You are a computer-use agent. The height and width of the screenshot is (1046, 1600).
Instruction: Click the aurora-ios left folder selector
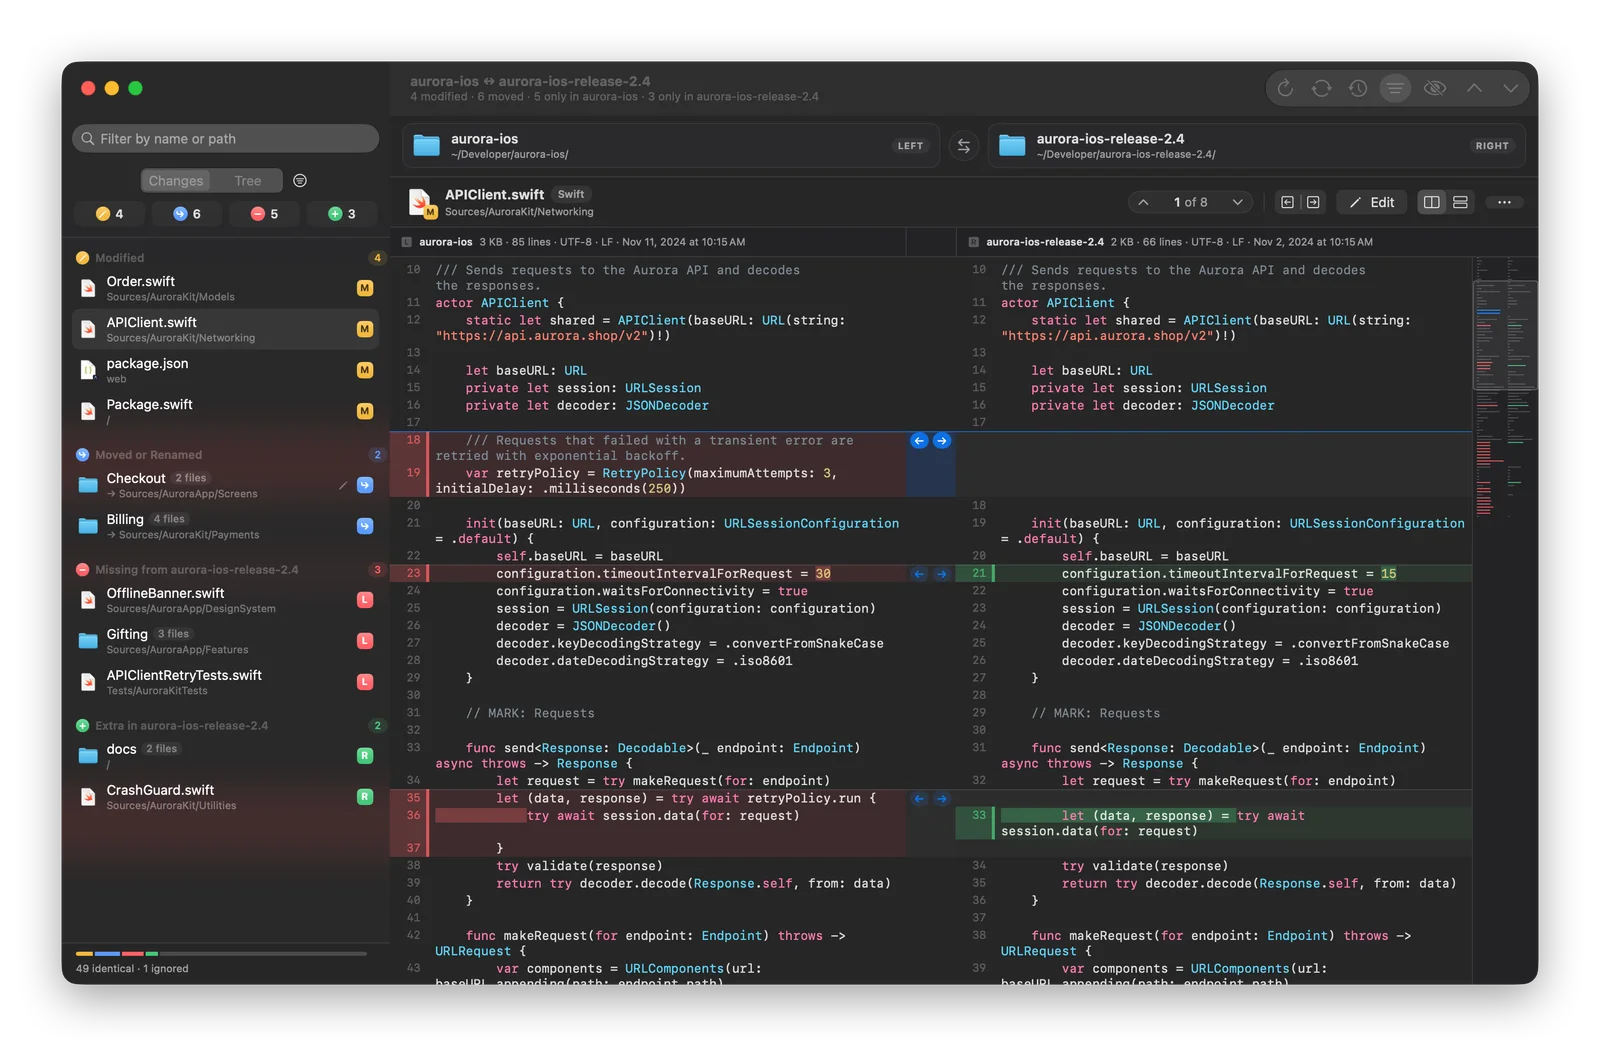671,146
